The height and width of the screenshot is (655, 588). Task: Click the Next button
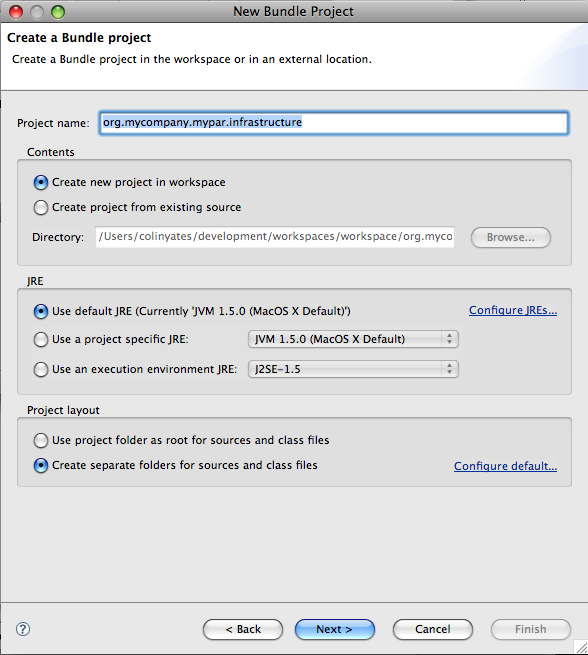click(x=335, y=629)
